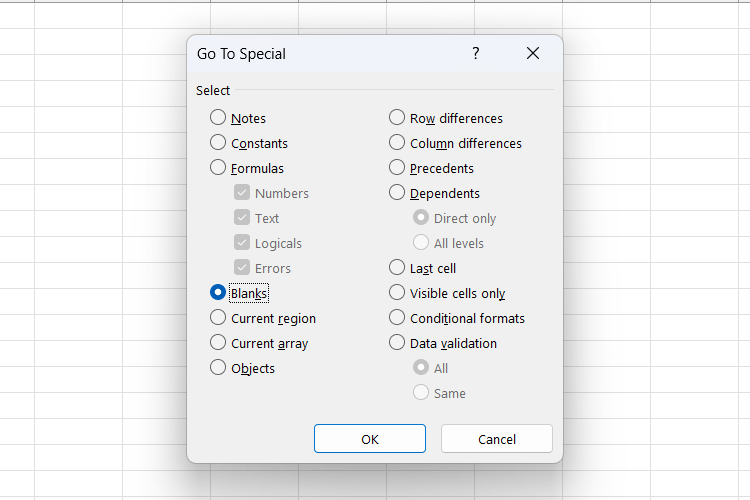Choose the Last cell option

(x=397, y=268)
